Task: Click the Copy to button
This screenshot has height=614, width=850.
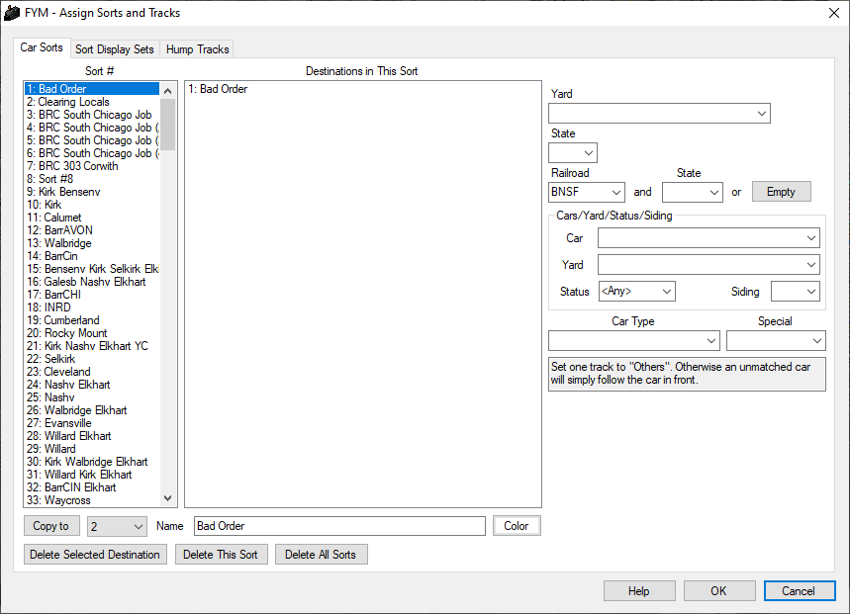Action: (x=51, y=526)
